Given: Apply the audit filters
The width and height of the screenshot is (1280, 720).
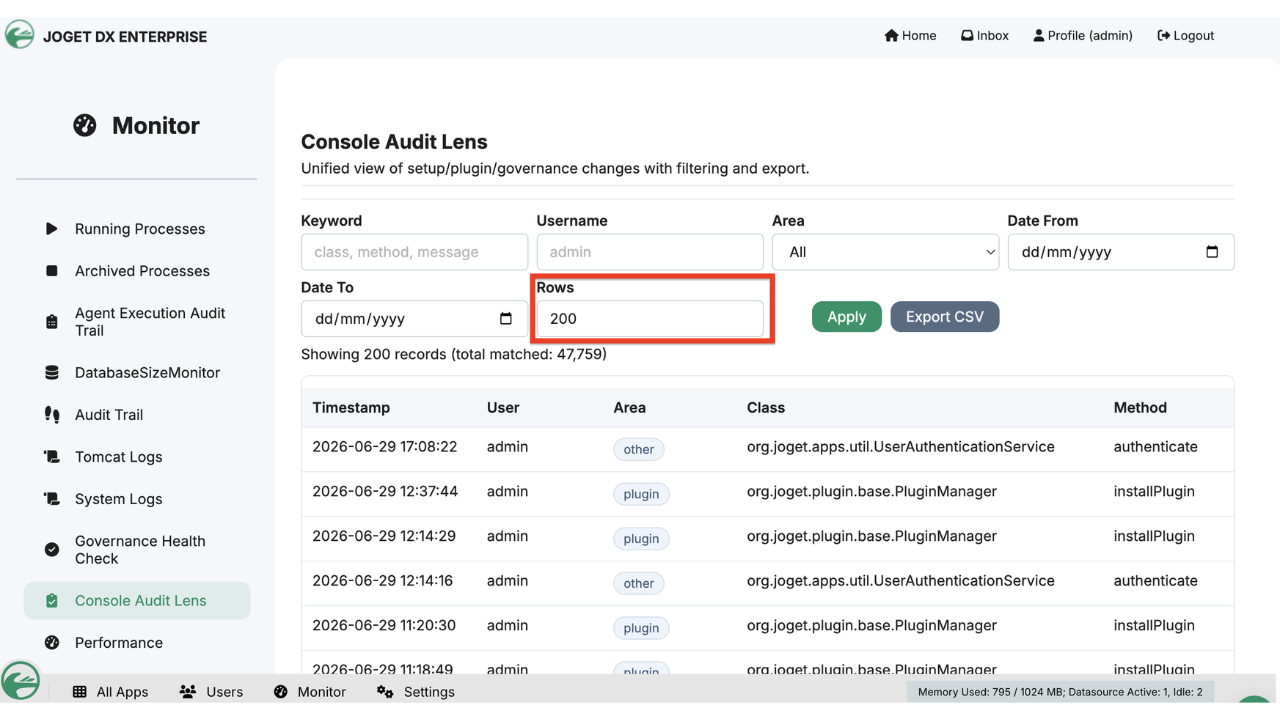Looking at the screenshot, I should [847, 317].
